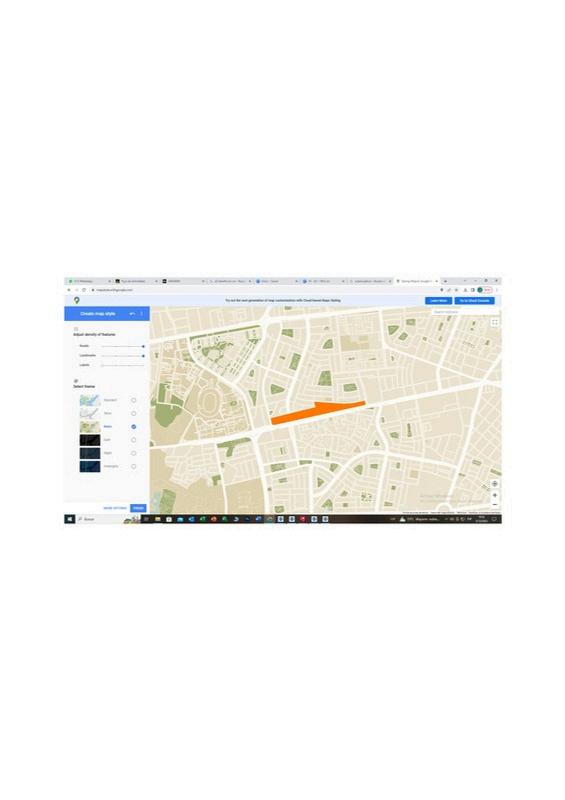Select the Standard theme radio button
This screenshot has width=565, height=800.
click(134, 400)
